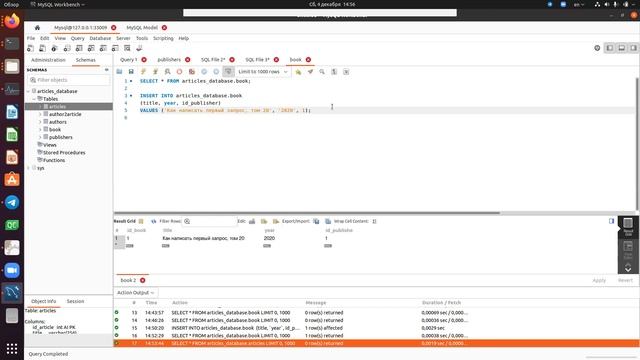Screen dimensions: 640x360
Task: Click the Beautify query broom icon
Action: point(310,71)
